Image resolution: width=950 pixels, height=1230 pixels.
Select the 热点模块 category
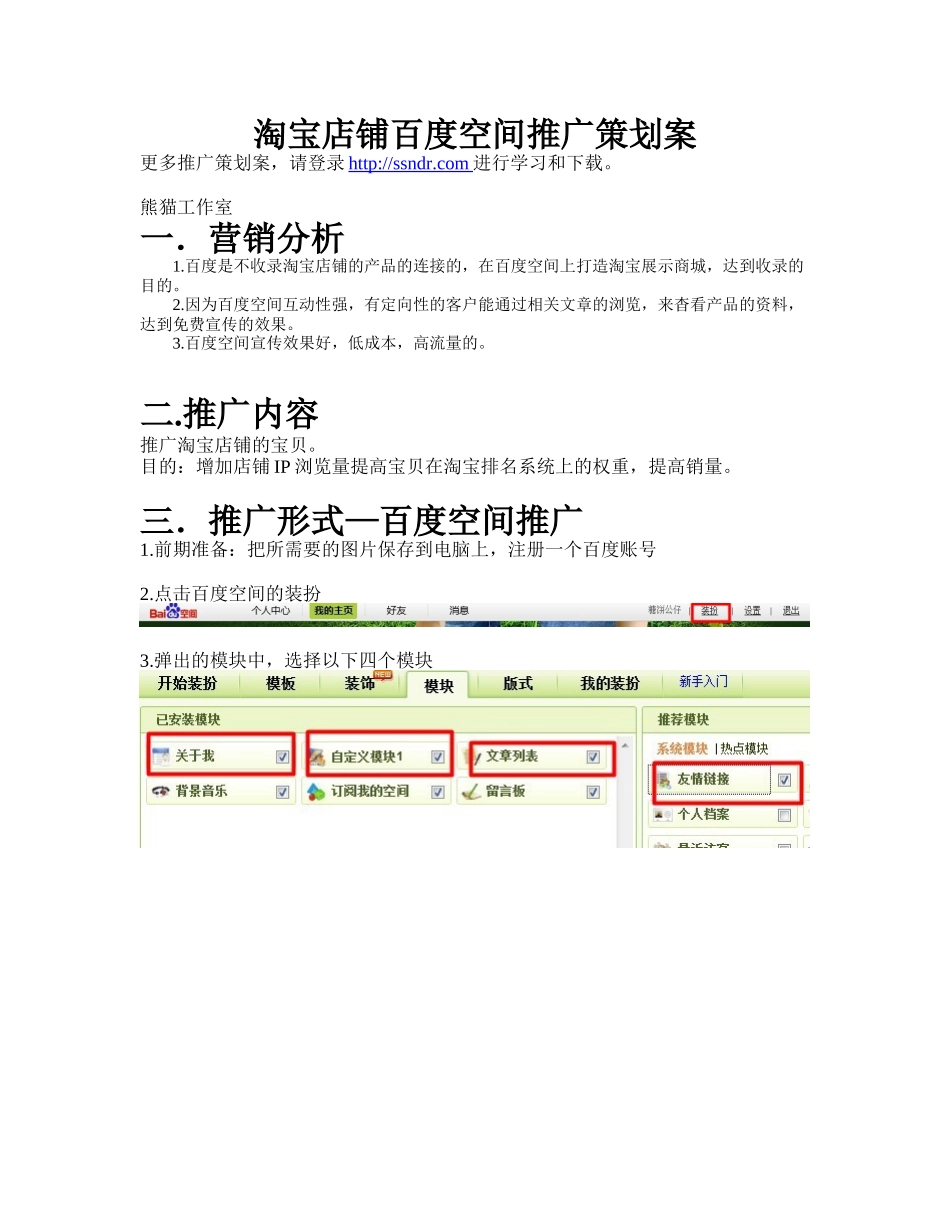[x=744, y=749]
